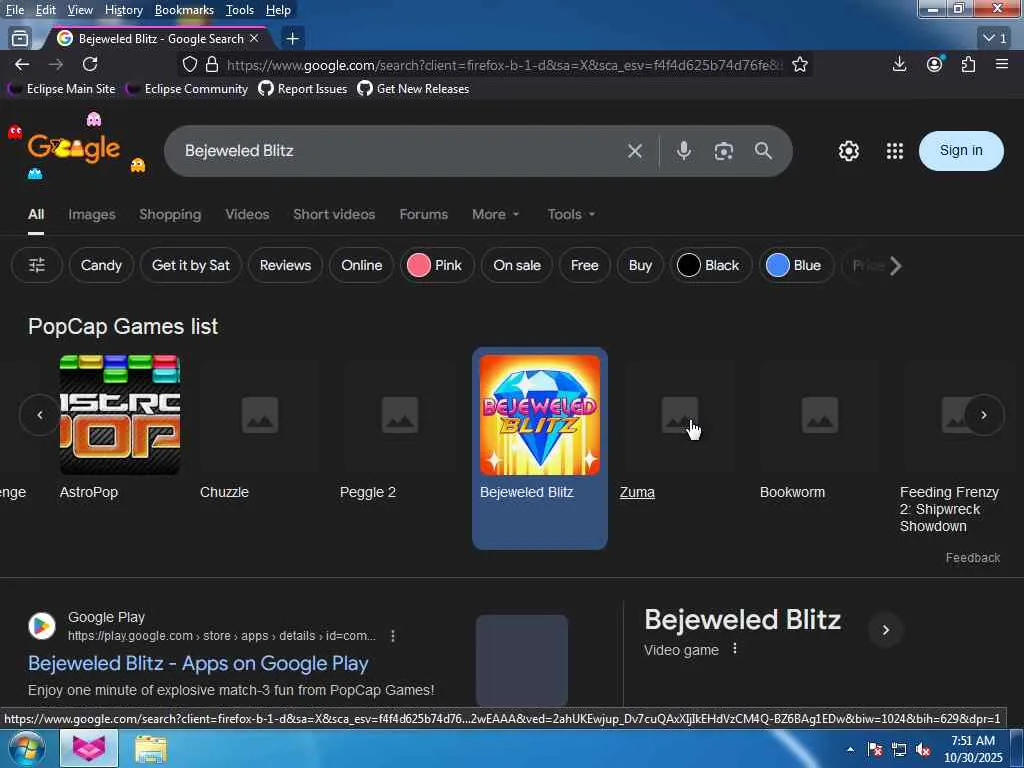
Task: Open the Extensions puzzle icon
Action: 968,64
